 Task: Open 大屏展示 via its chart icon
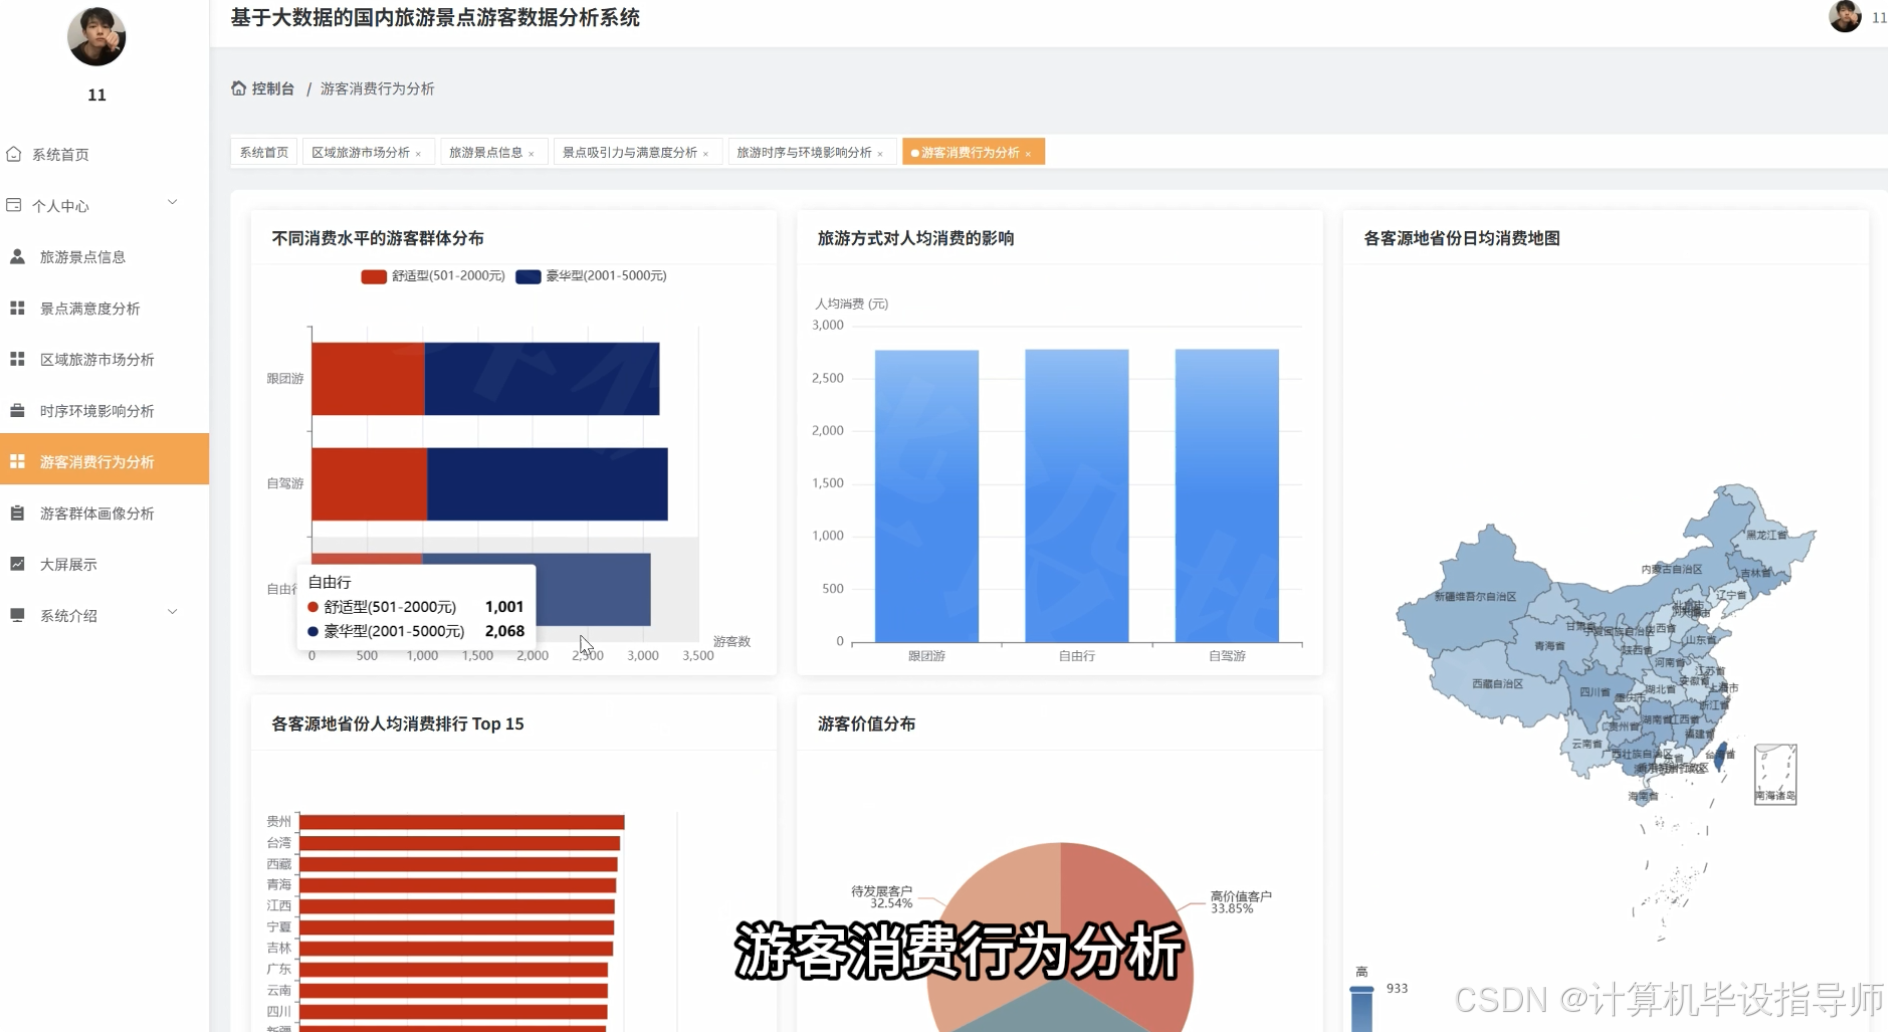pos(17,563)
